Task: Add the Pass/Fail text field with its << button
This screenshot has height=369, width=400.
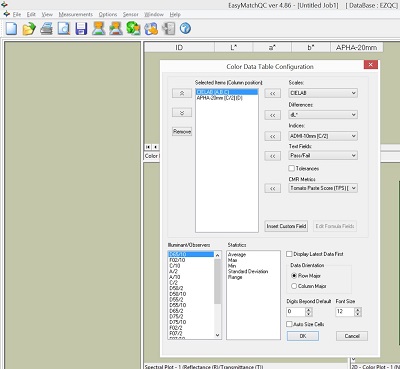Action: pyautogui.click(x=272, y=156)
